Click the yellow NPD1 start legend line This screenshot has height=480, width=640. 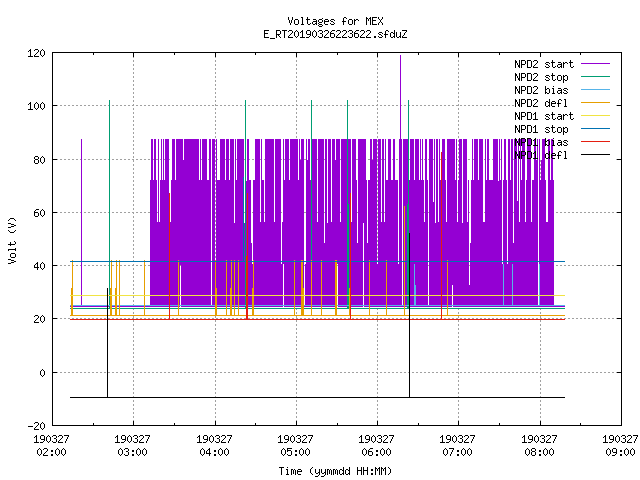coord(595,116)
